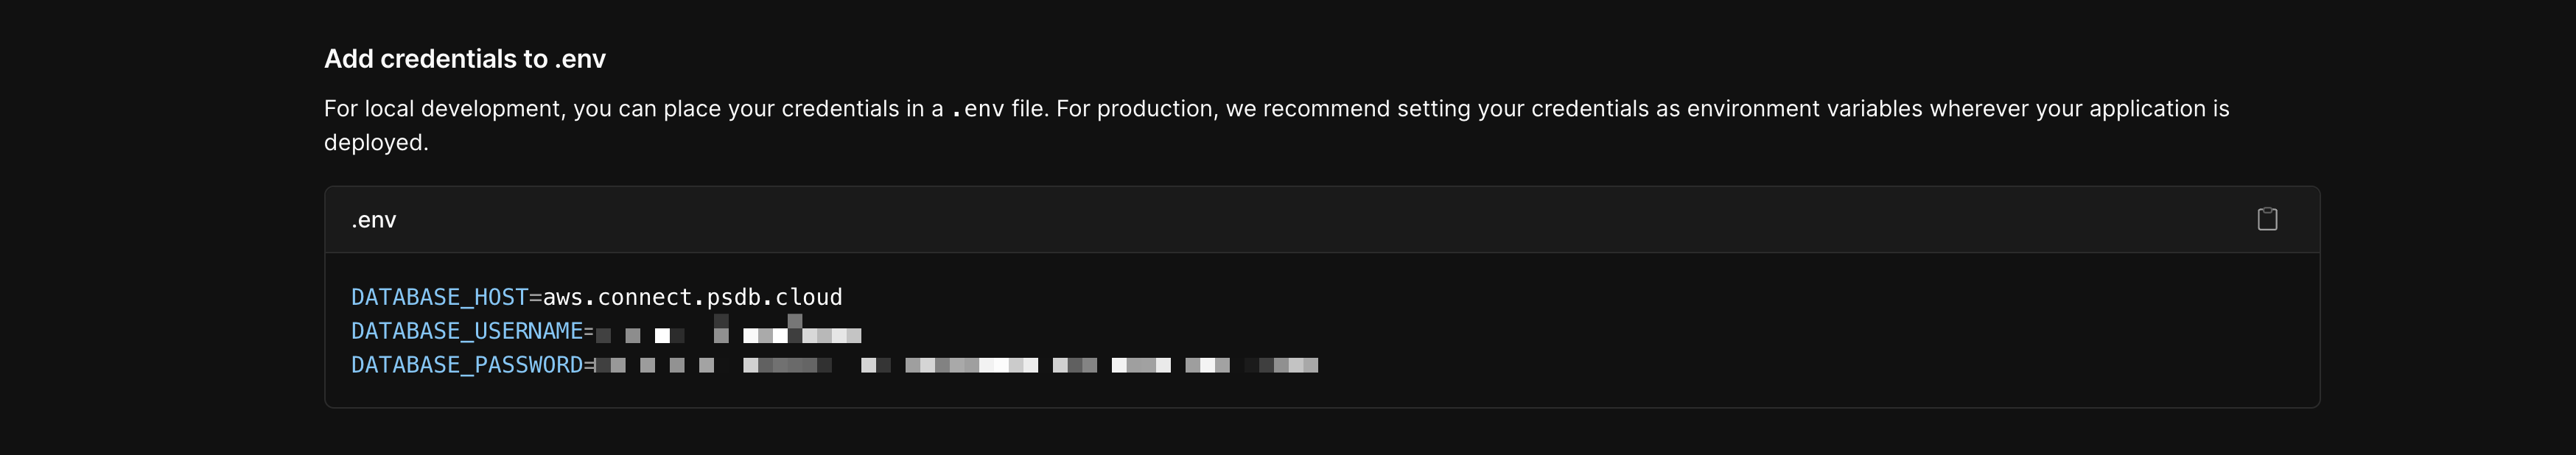Click the inline '.env' code in description
Screen dimensions: 2576x455
tap(977, 108)
